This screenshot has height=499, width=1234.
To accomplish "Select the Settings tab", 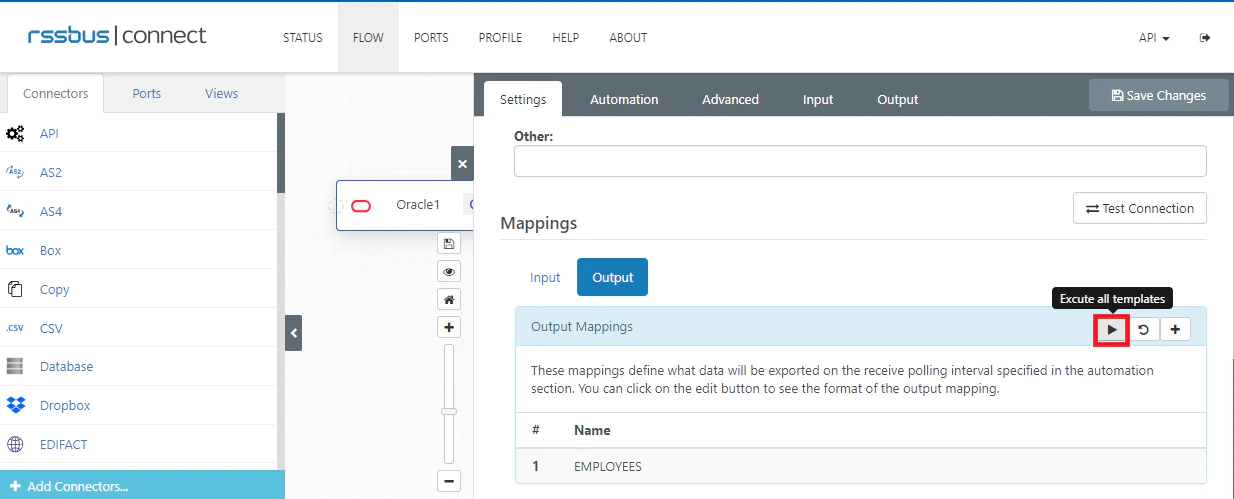I will click(523, 99).
